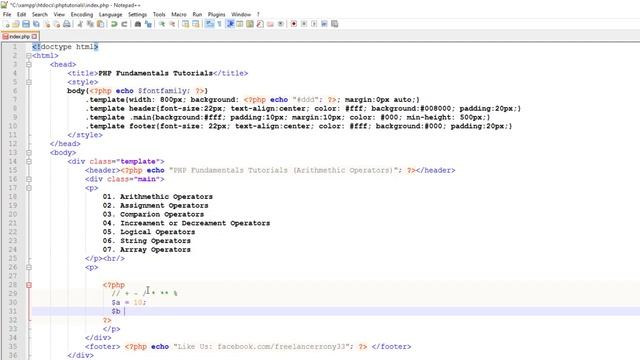Collapse the div class="template" fold marker

click(29, 162)
